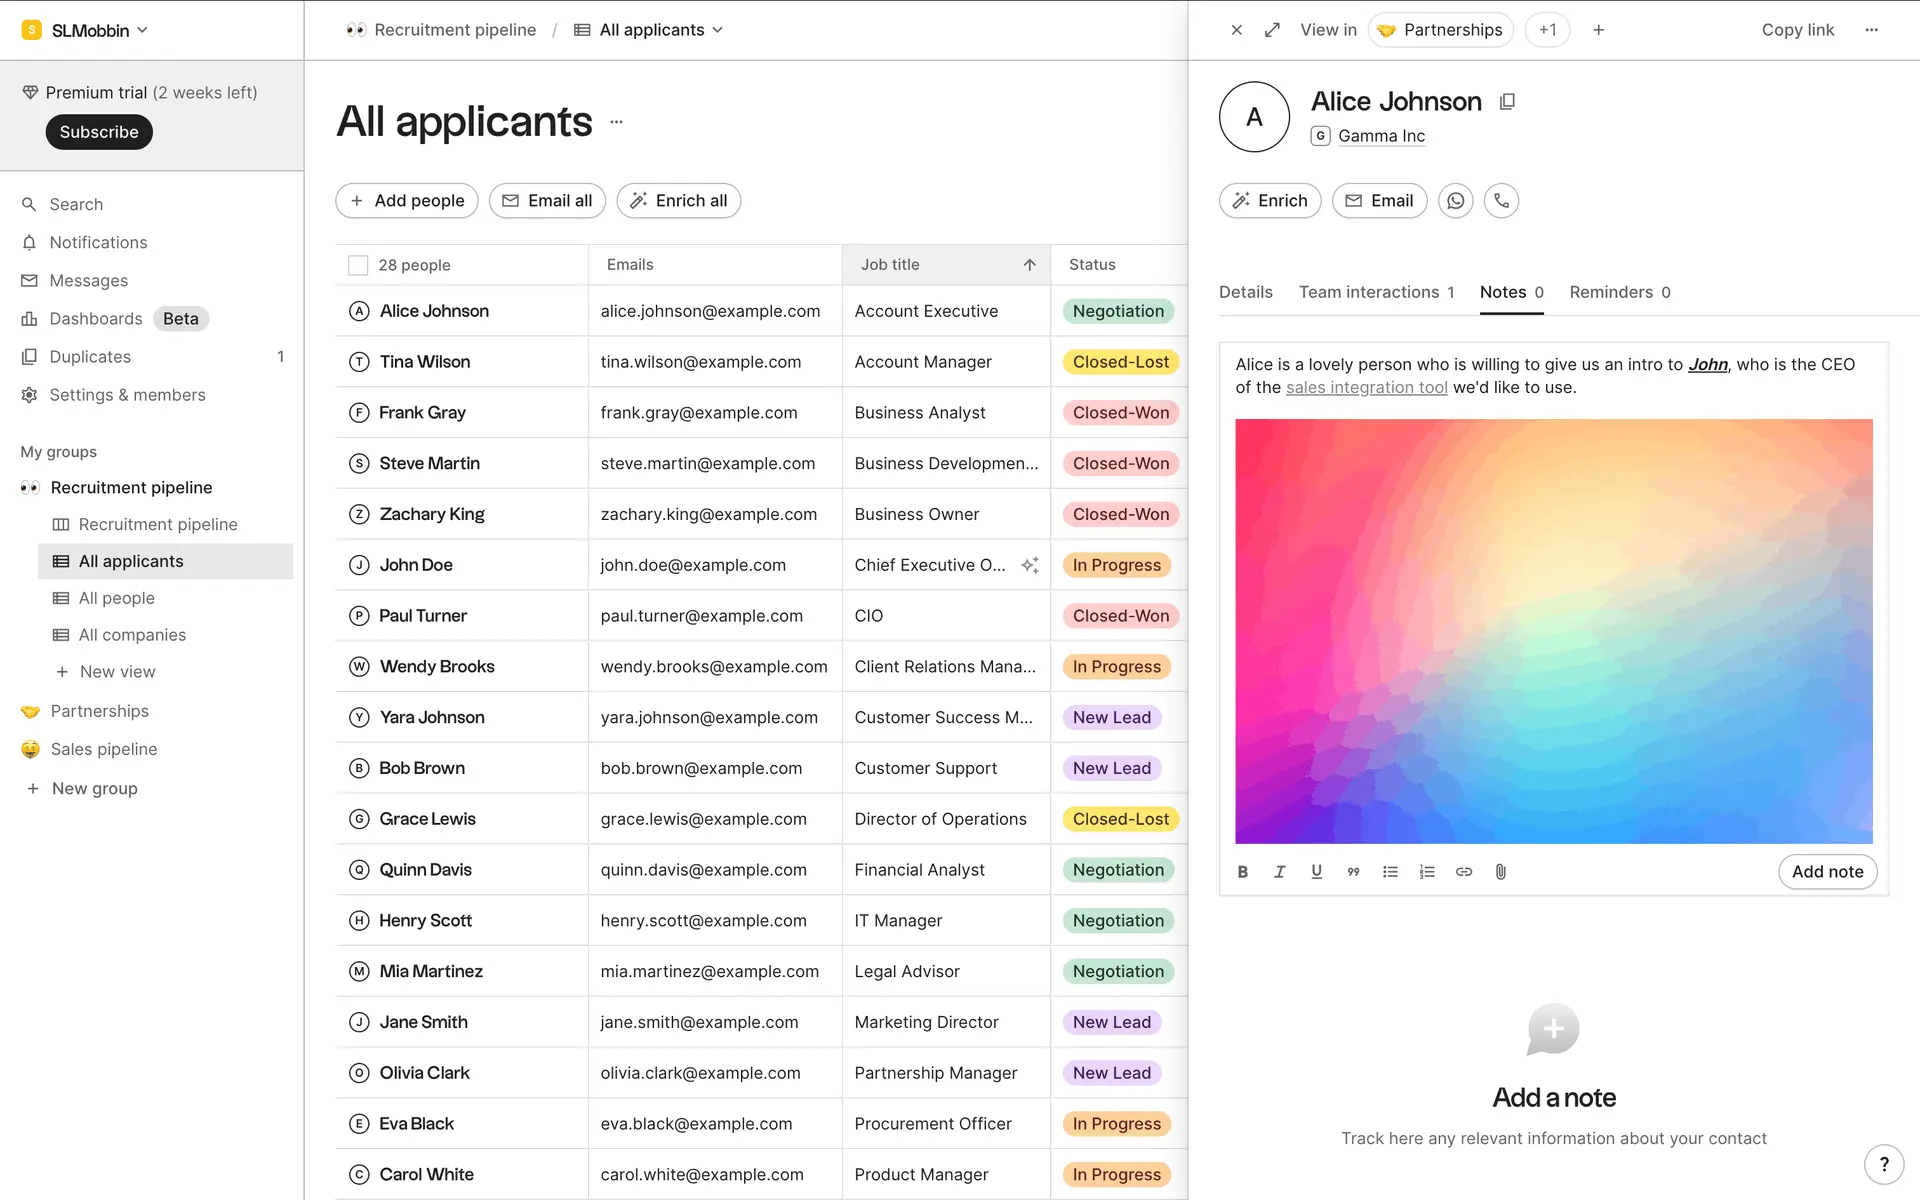This screenshot has height=1200, width=1920.
Task: Open the more options menu in contact panel
Action: (x=1871, y=30)
